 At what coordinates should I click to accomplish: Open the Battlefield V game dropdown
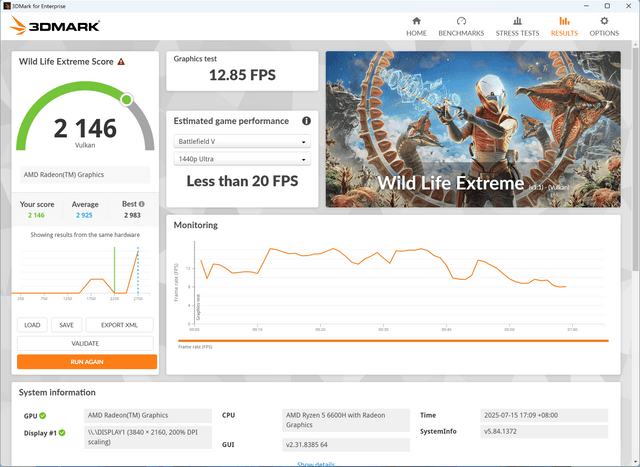pos(242,141)
